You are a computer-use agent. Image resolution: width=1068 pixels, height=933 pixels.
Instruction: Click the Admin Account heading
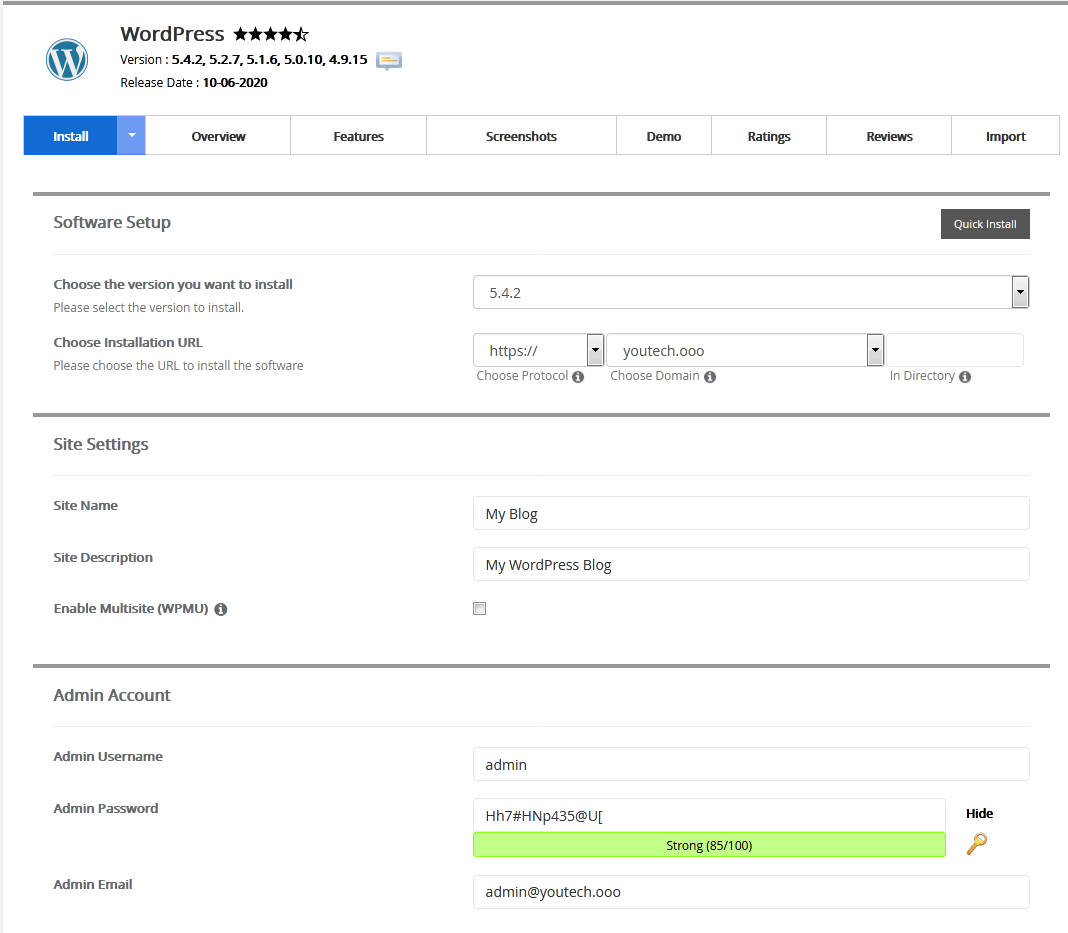tap(112, 695)
